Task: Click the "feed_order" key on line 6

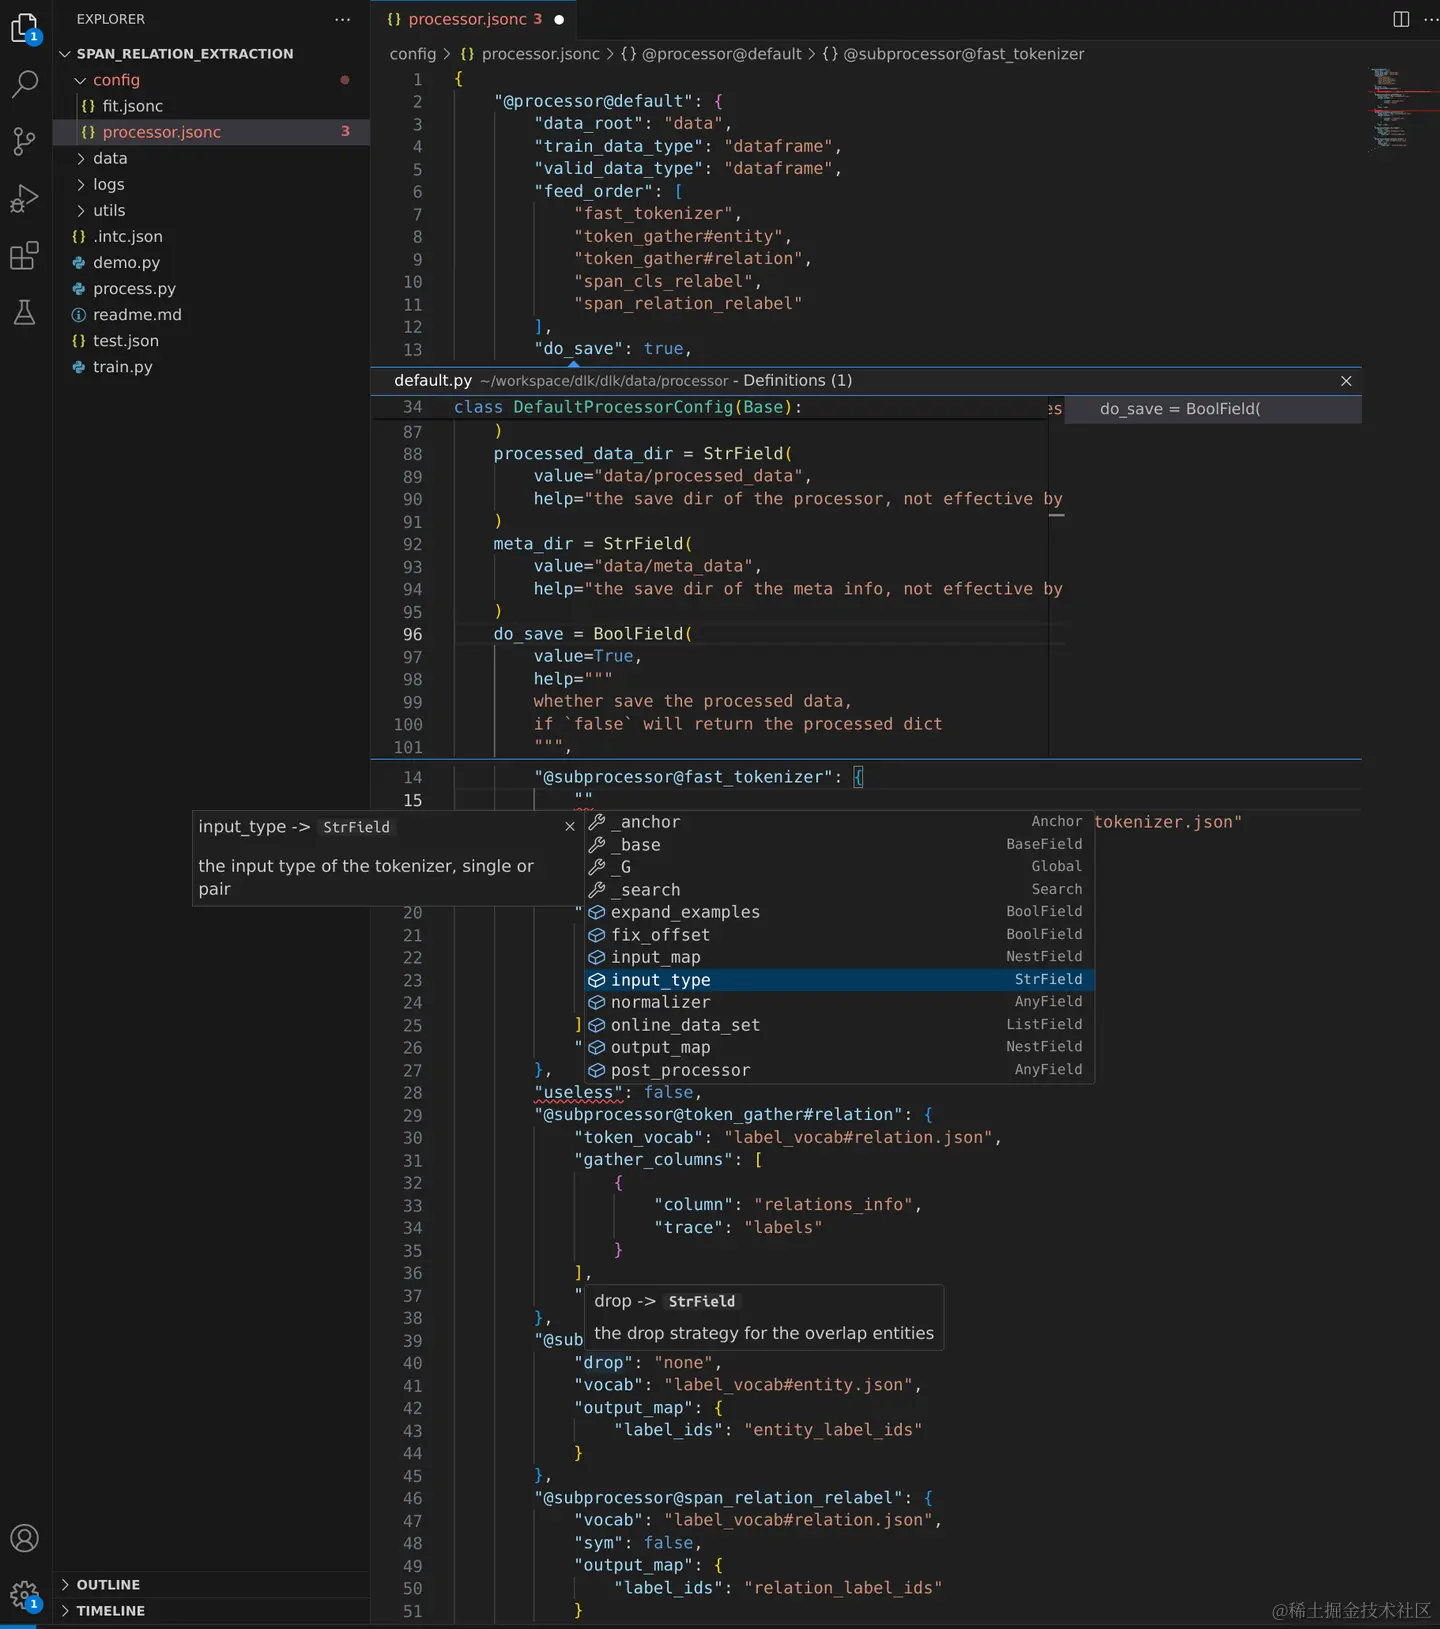Action: [594, 191]
